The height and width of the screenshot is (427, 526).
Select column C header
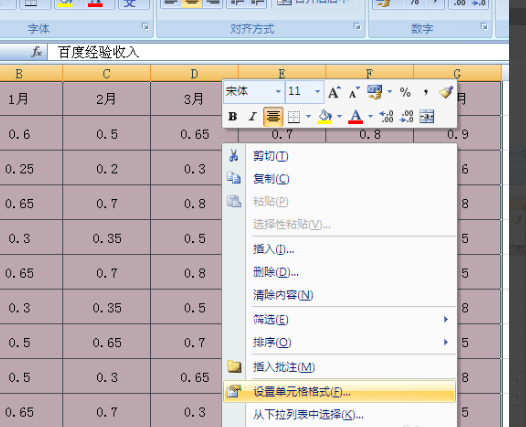point(106,73)
